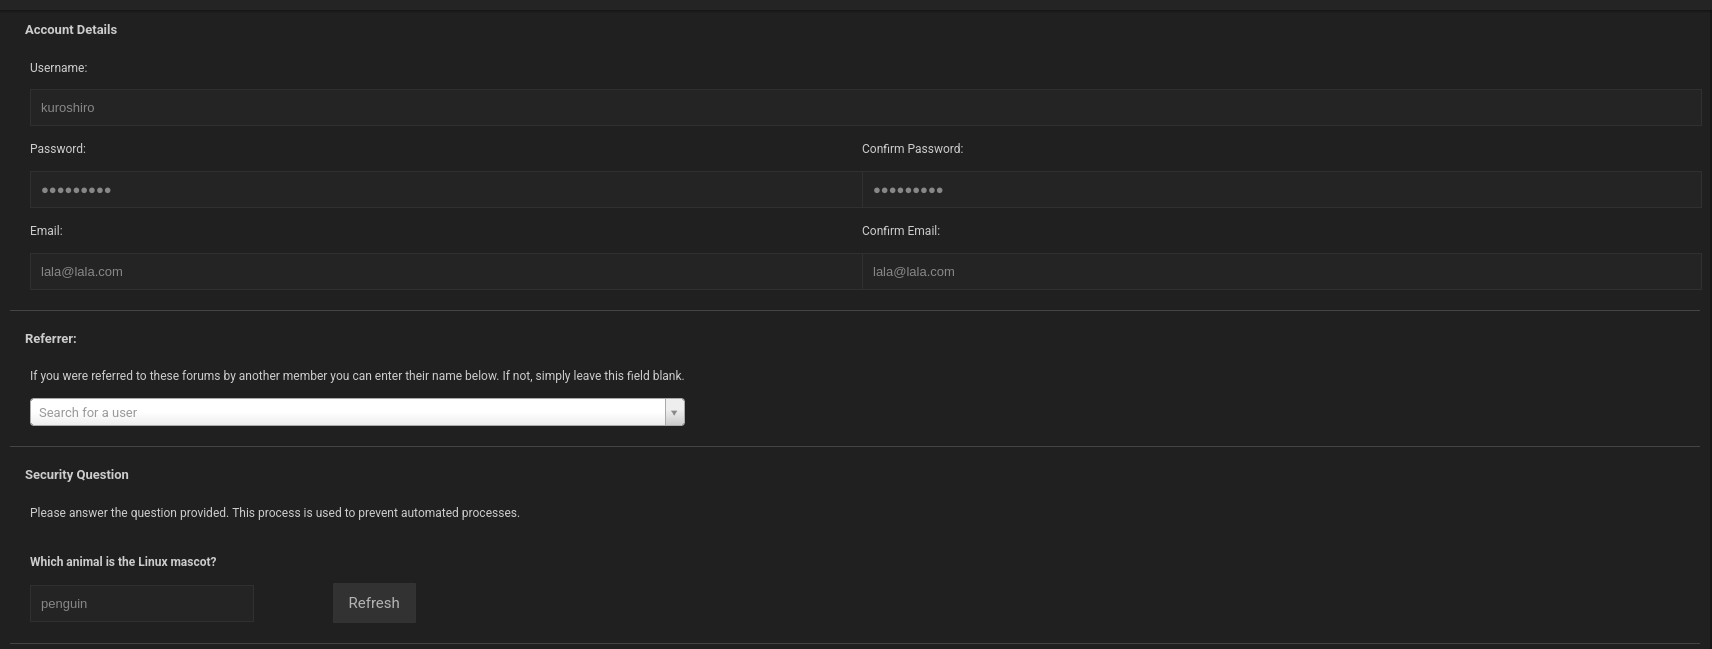Screen dimensions: 1712x649
Task: Click the 'Email:' label
Action: click(x=46, y=231)
